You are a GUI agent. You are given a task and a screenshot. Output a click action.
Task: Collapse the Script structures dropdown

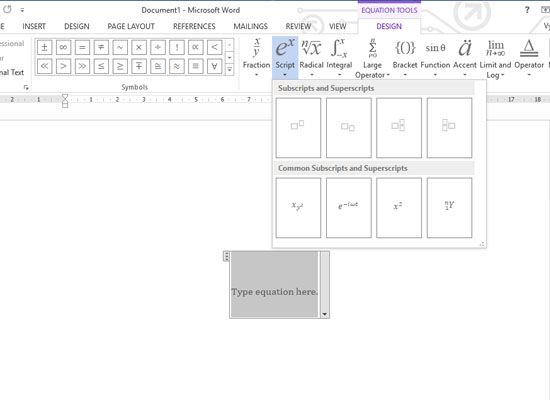(x=285, y=58)
